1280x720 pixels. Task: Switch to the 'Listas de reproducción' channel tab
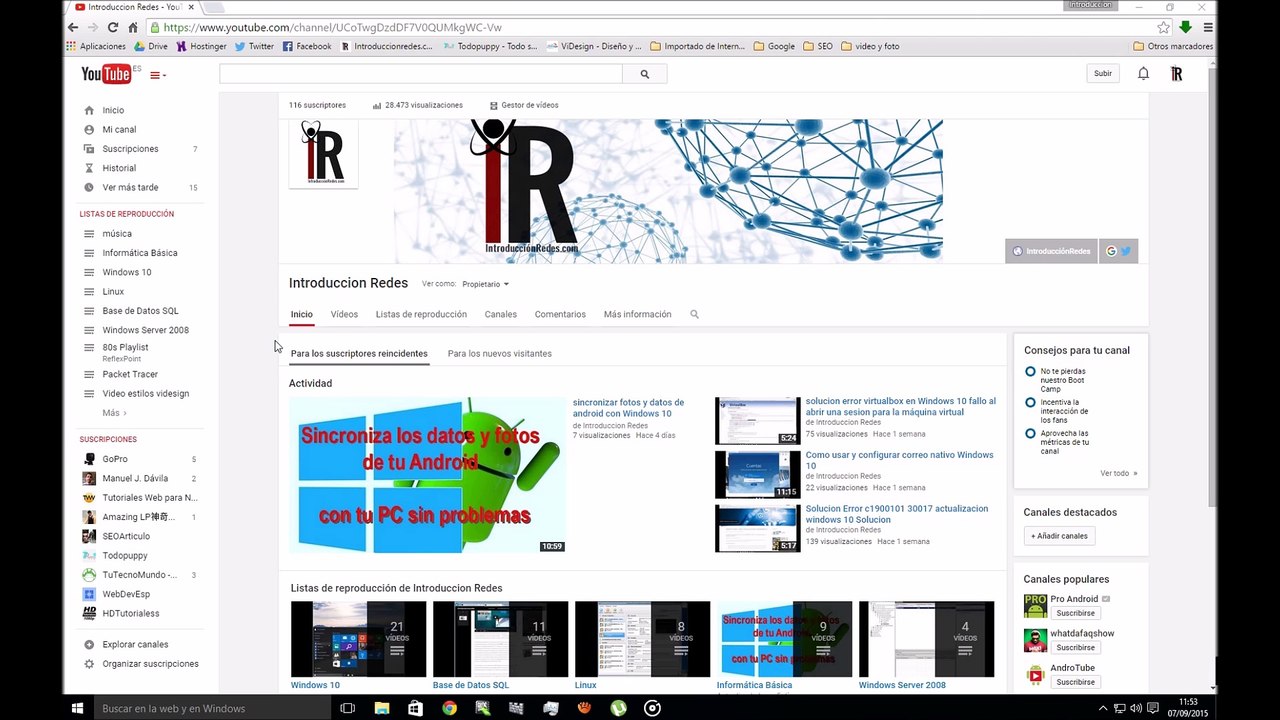[x=421, y=314]
